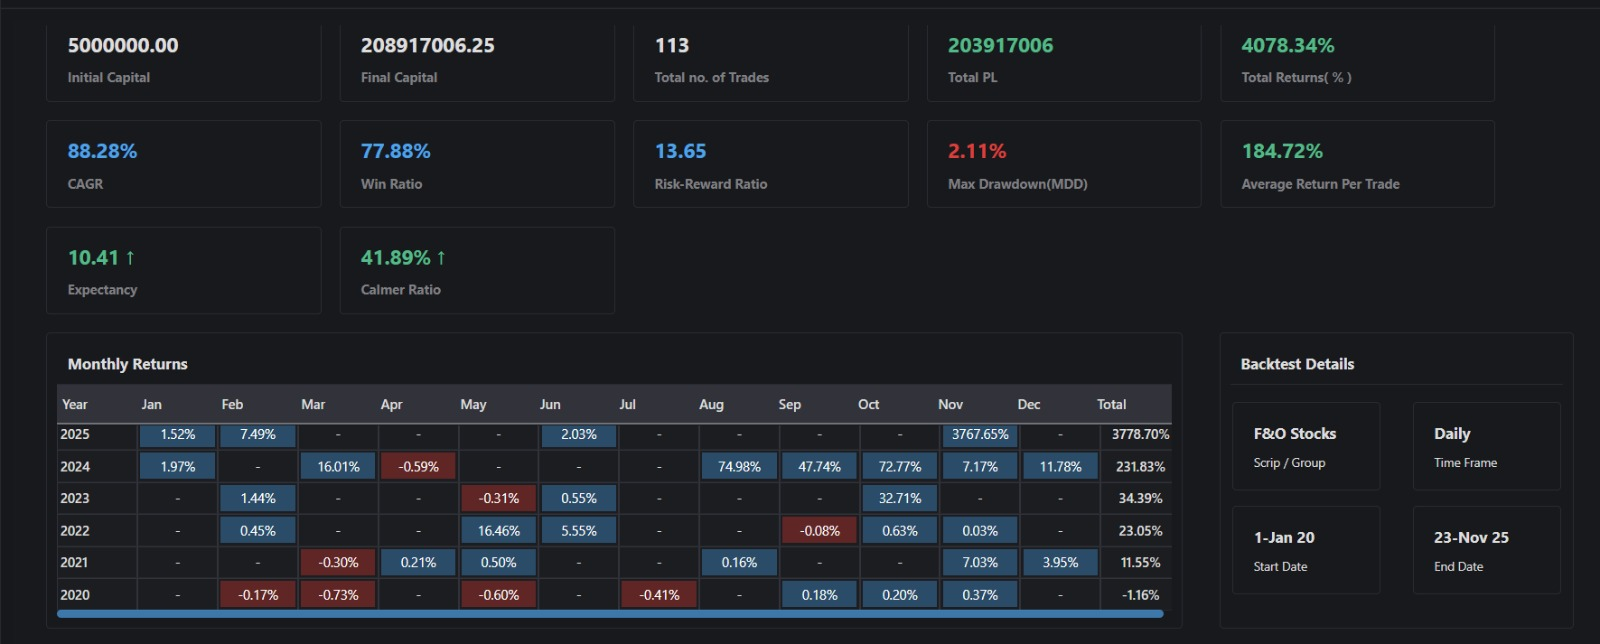1600x644 pixels.
Task: Open the F&O Stocks Scrip / Group card
Action: (1305, 446)
